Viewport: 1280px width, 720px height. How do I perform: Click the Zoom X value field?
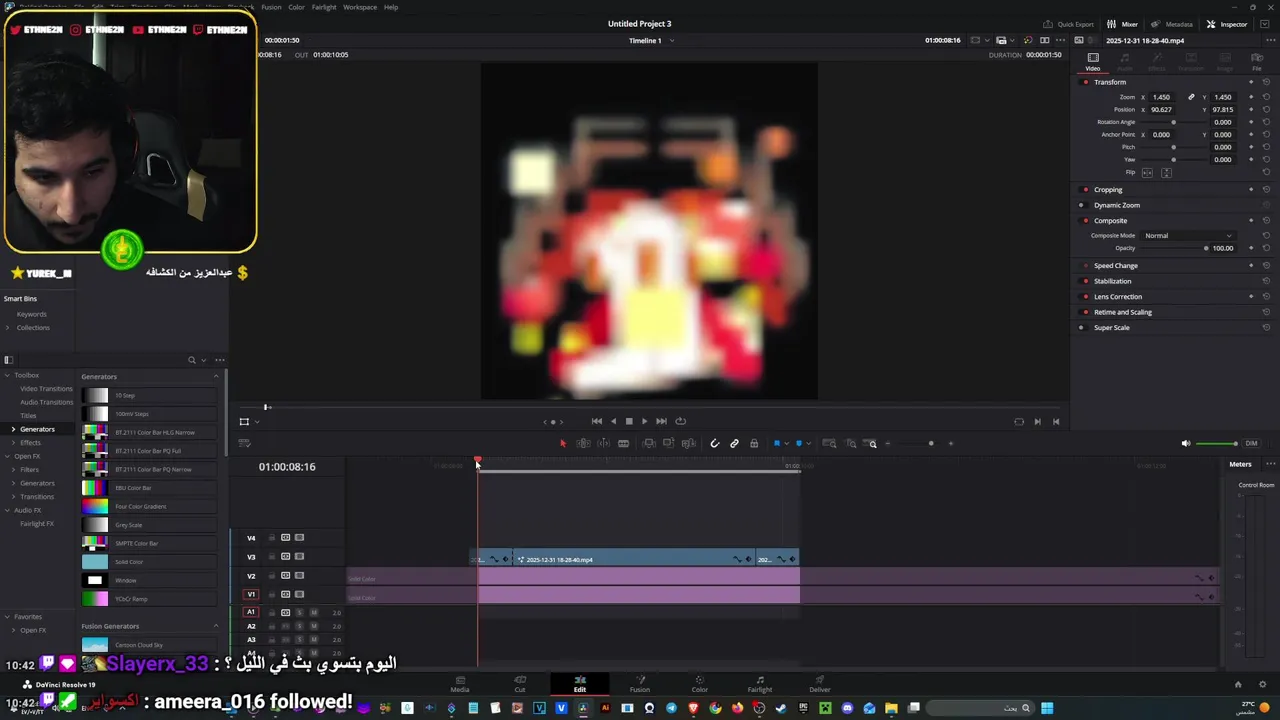click(1163, 97)
